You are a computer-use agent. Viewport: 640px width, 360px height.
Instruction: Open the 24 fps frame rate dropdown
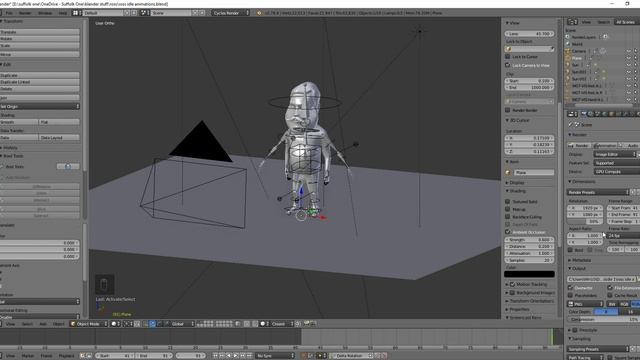623,236
